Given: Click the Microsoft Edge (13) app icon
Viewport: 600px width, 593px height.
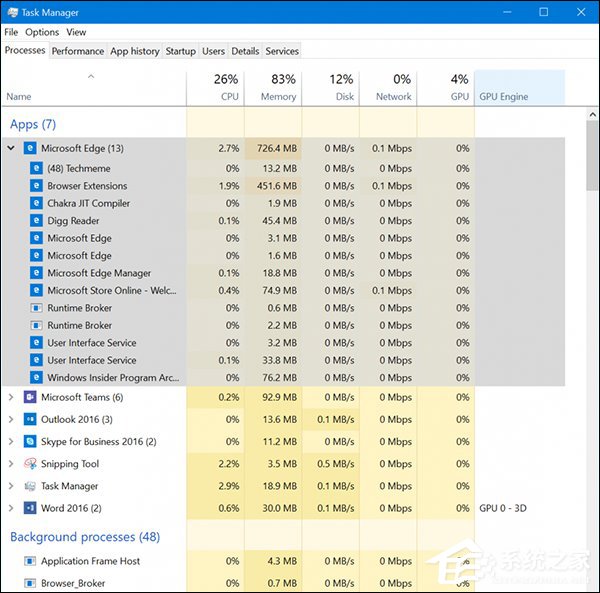Looking at the screenshot, I should point(30,148).
